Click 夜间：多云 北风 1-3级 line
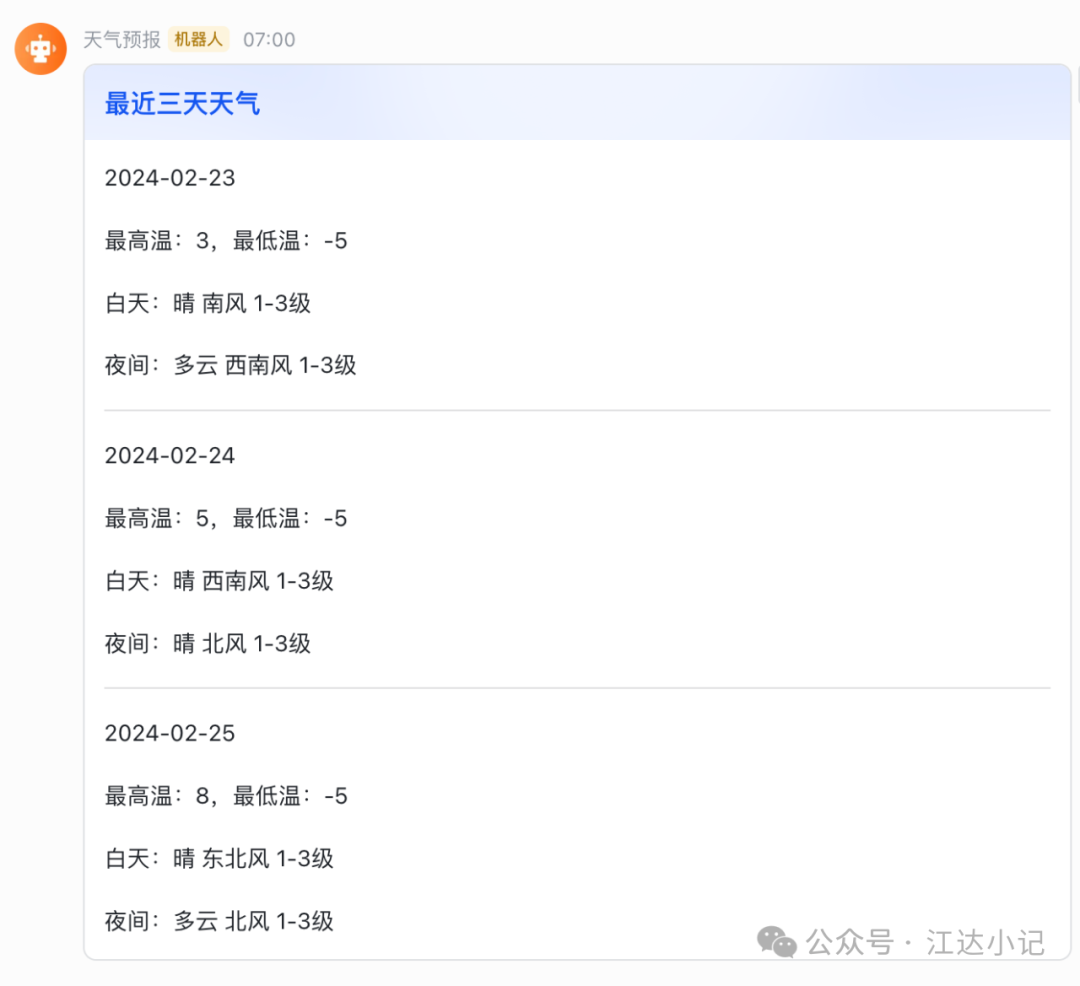 [219, 921]
